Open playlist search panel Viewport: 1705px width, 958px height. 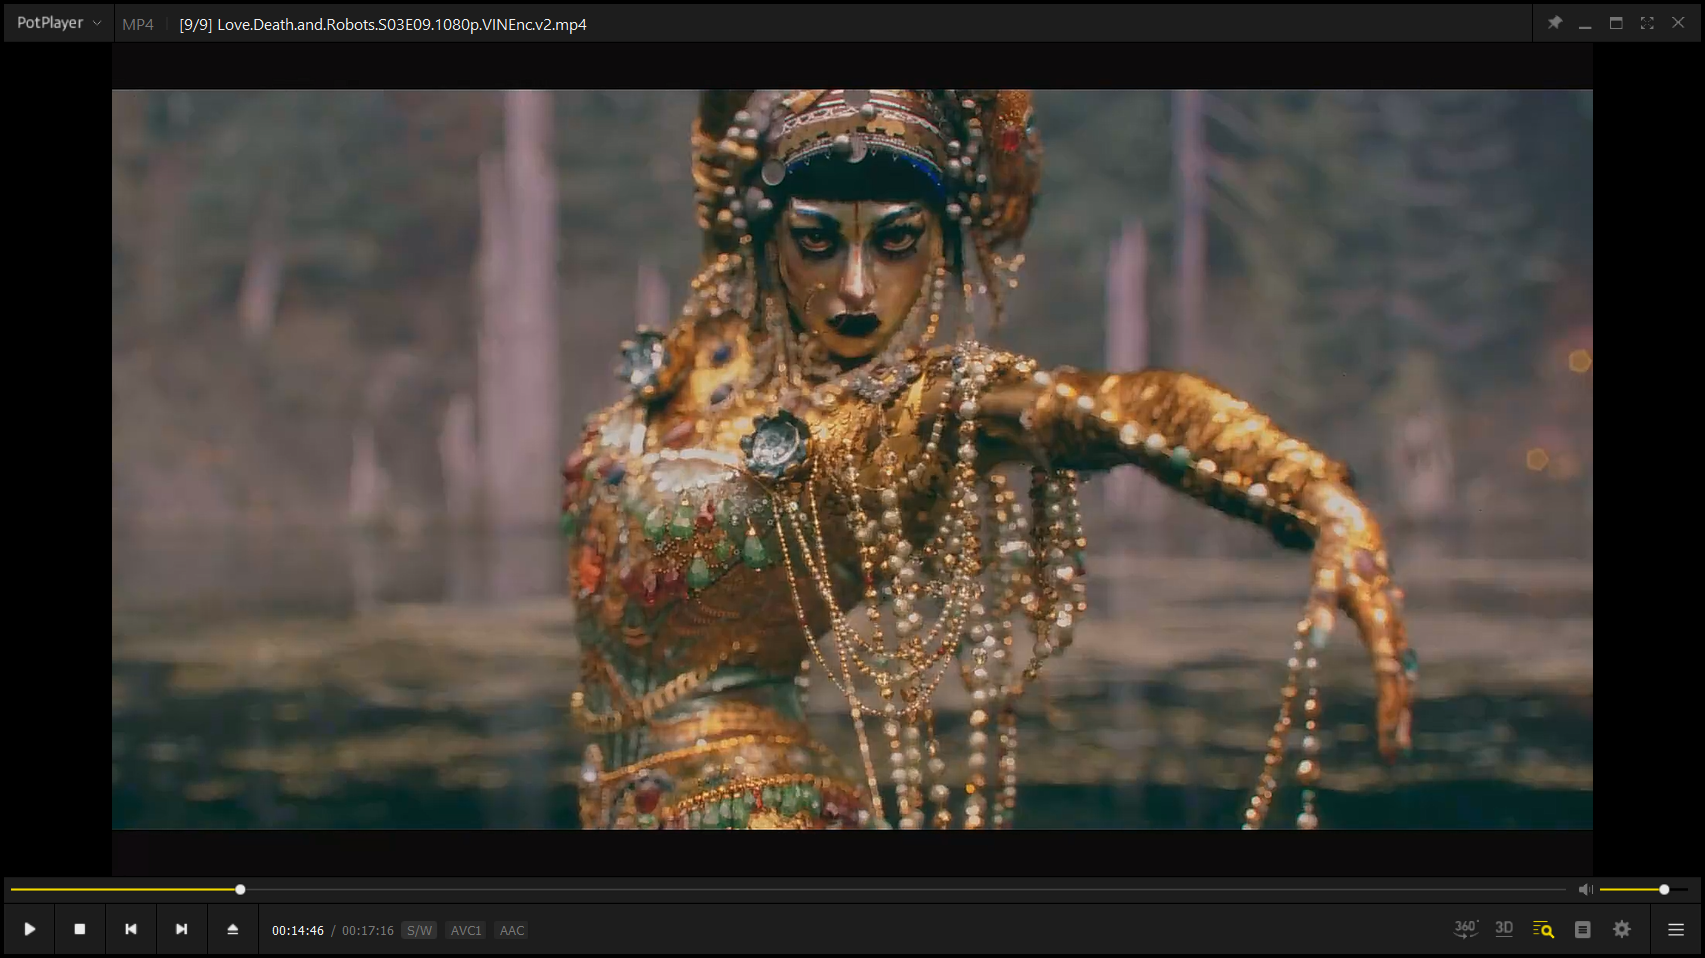pyautogui.click(x=1543, y=929)
